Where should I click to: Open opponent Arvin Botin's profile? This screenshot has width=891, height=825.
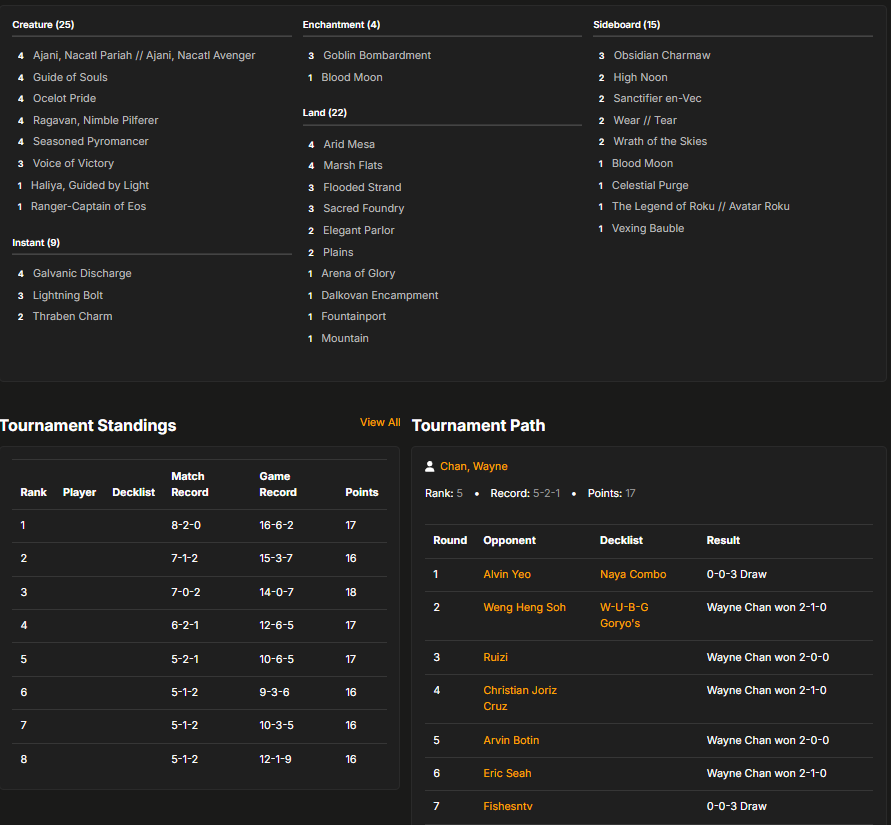click(x=511, y=740)
